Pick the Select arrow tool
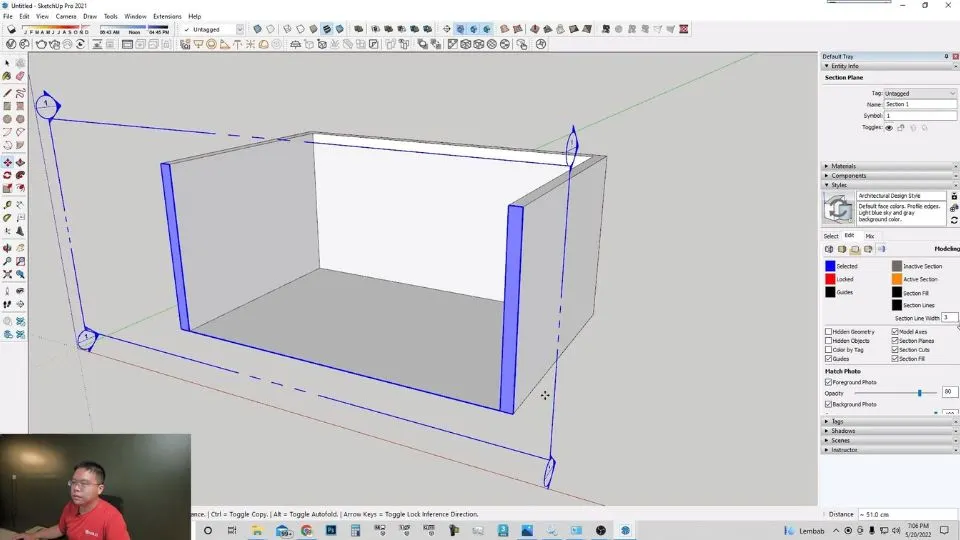Screen dimensions: 960x540 (7, 63)
